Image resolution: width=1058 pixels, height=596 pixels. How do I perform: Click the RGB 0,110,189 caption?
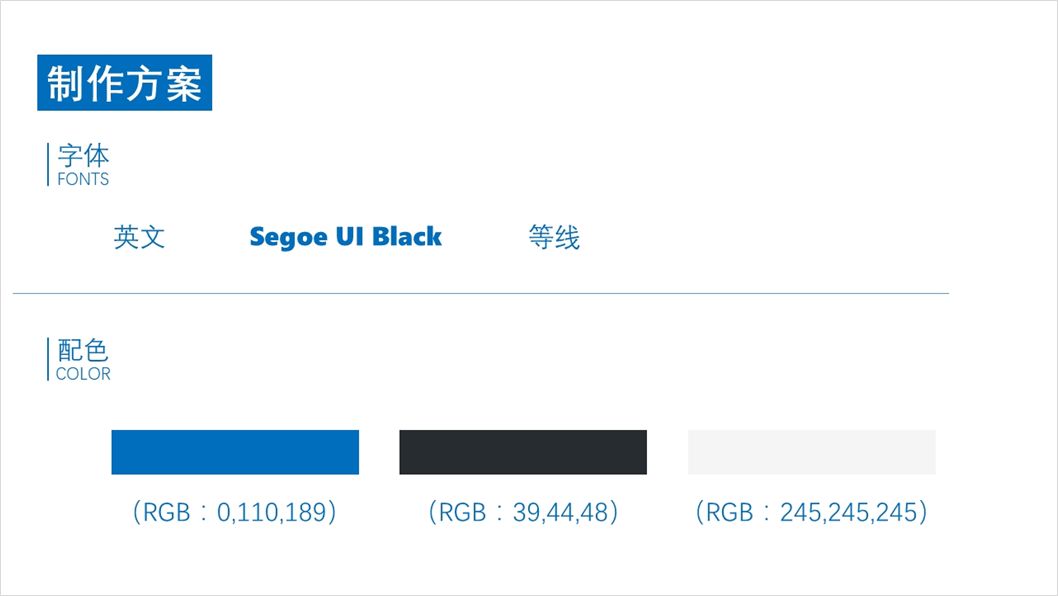[x=235, y=512]
